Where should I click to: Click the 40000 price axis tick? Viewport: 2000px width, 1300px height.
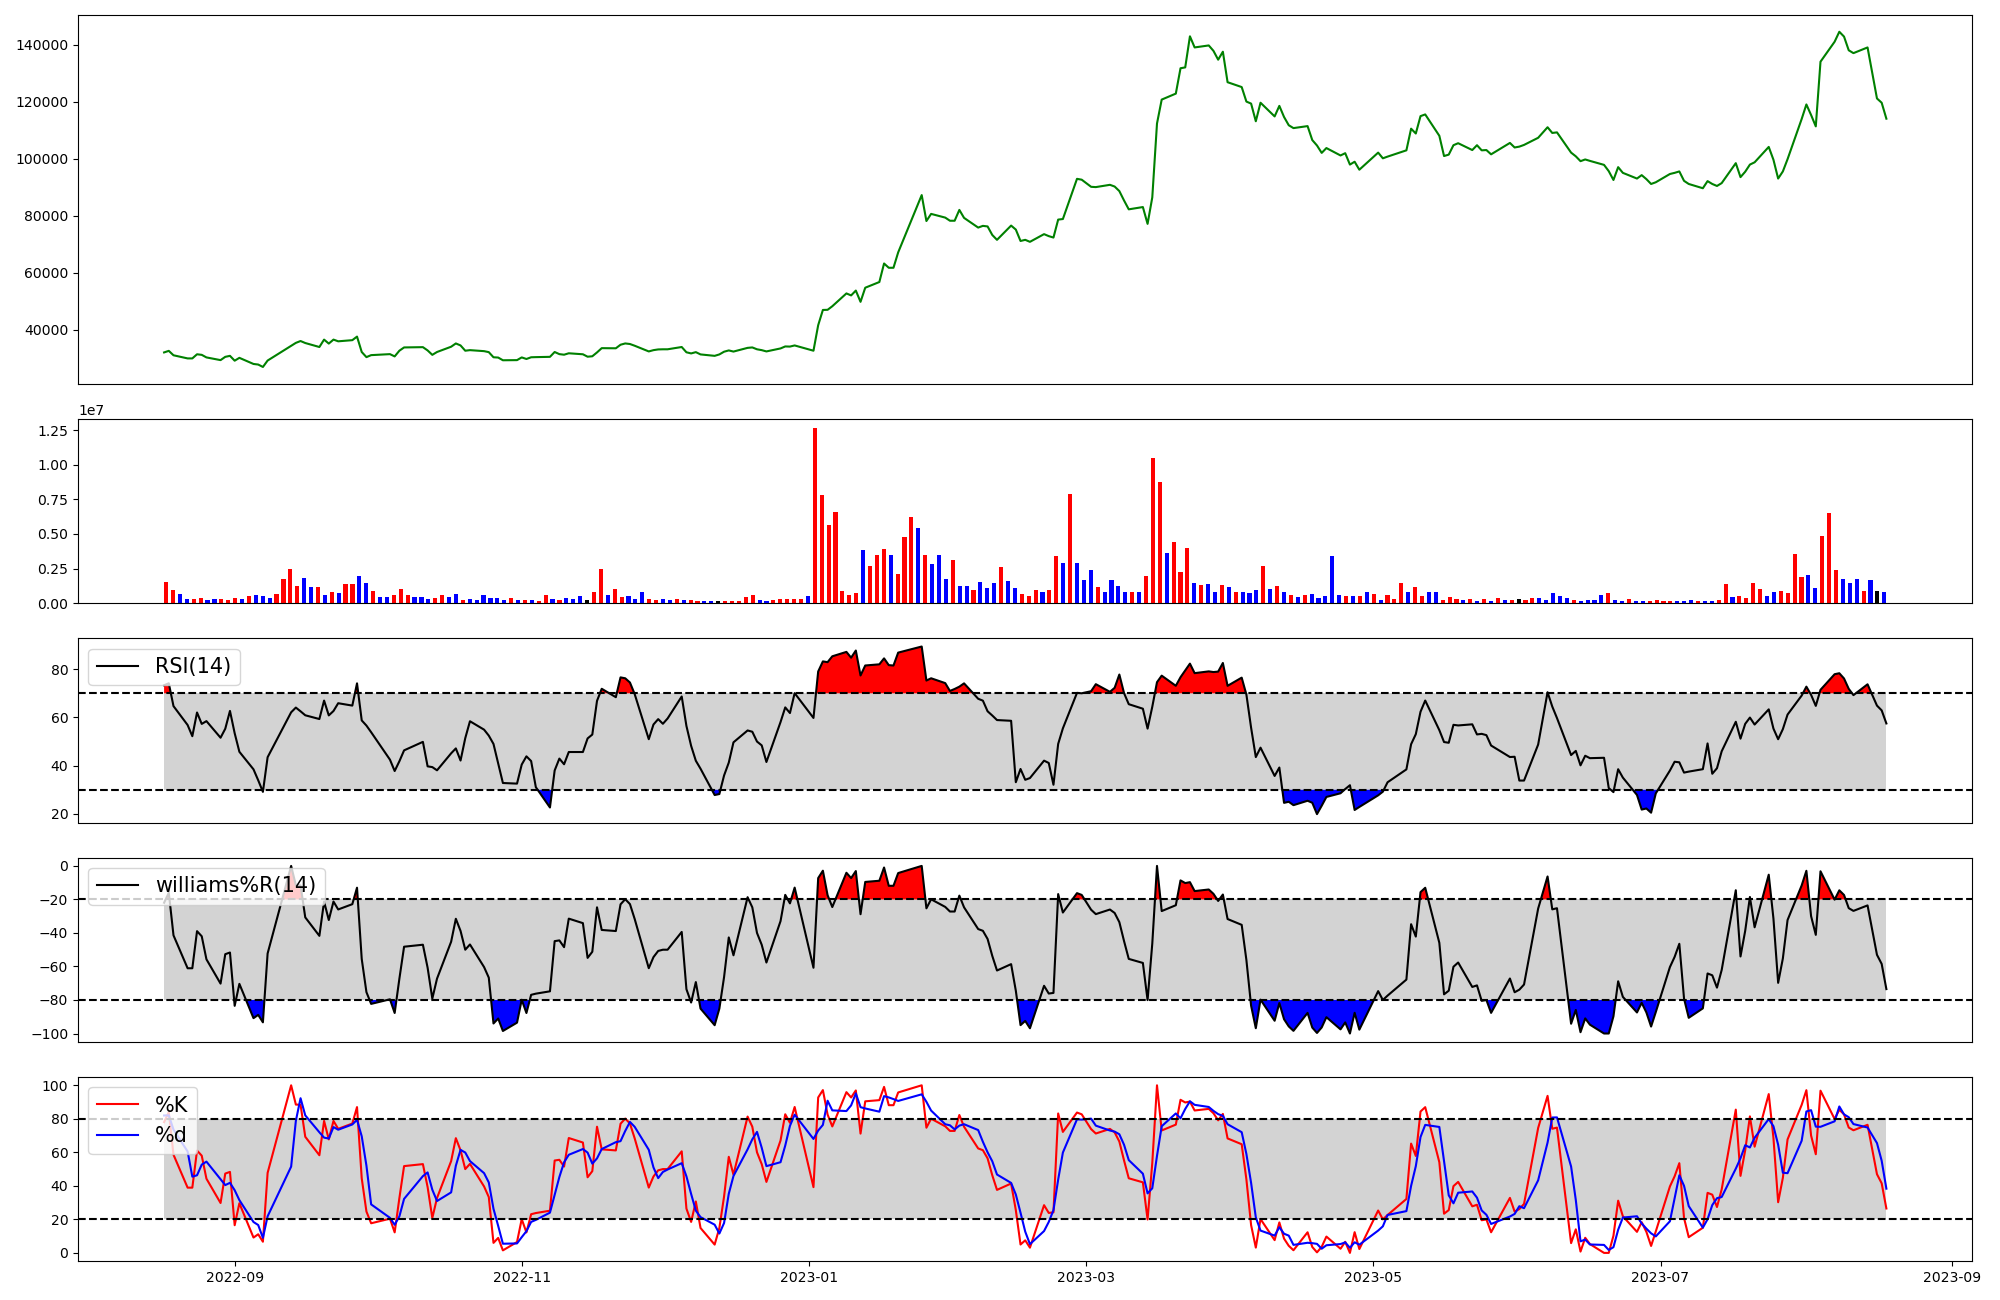coord(46,330)
